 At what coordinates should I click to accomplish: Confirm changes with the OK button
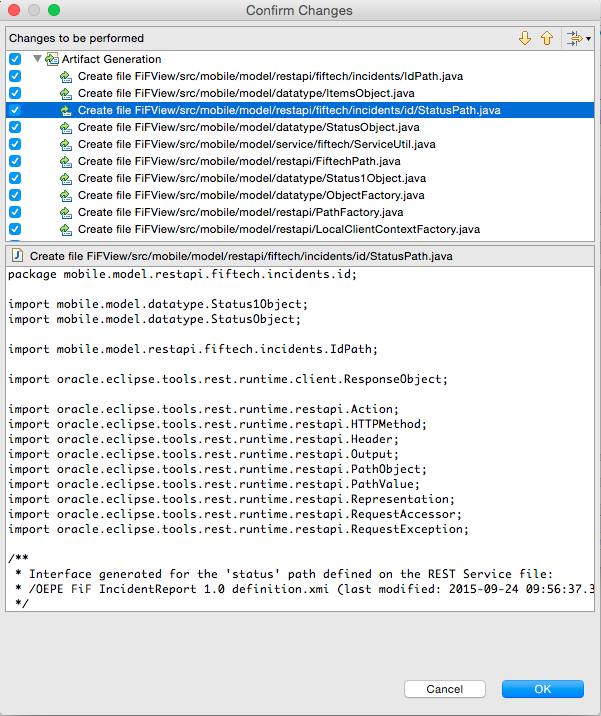point(543,689)
